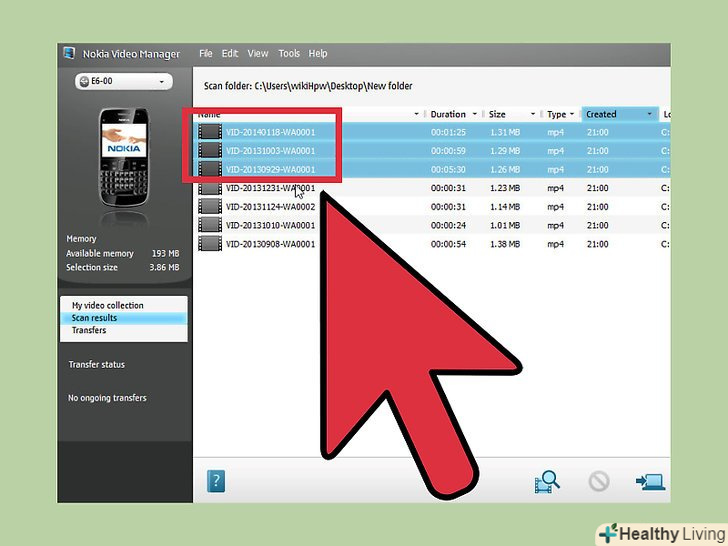Viewport: 728px width, 546px height.
Task: Click film thumbnail of VID-20140118-WA0001
Action: point(210,132)
